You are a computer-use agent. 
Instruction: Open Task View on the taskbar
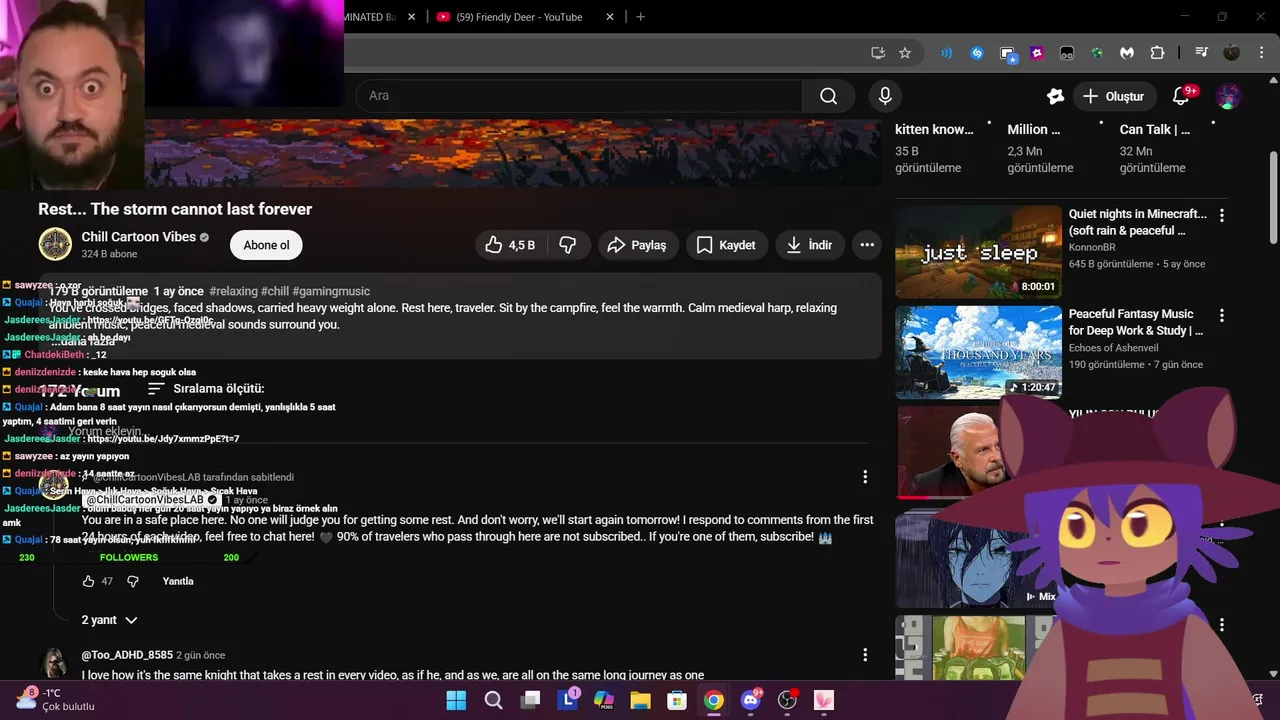[x=530, y=700]
